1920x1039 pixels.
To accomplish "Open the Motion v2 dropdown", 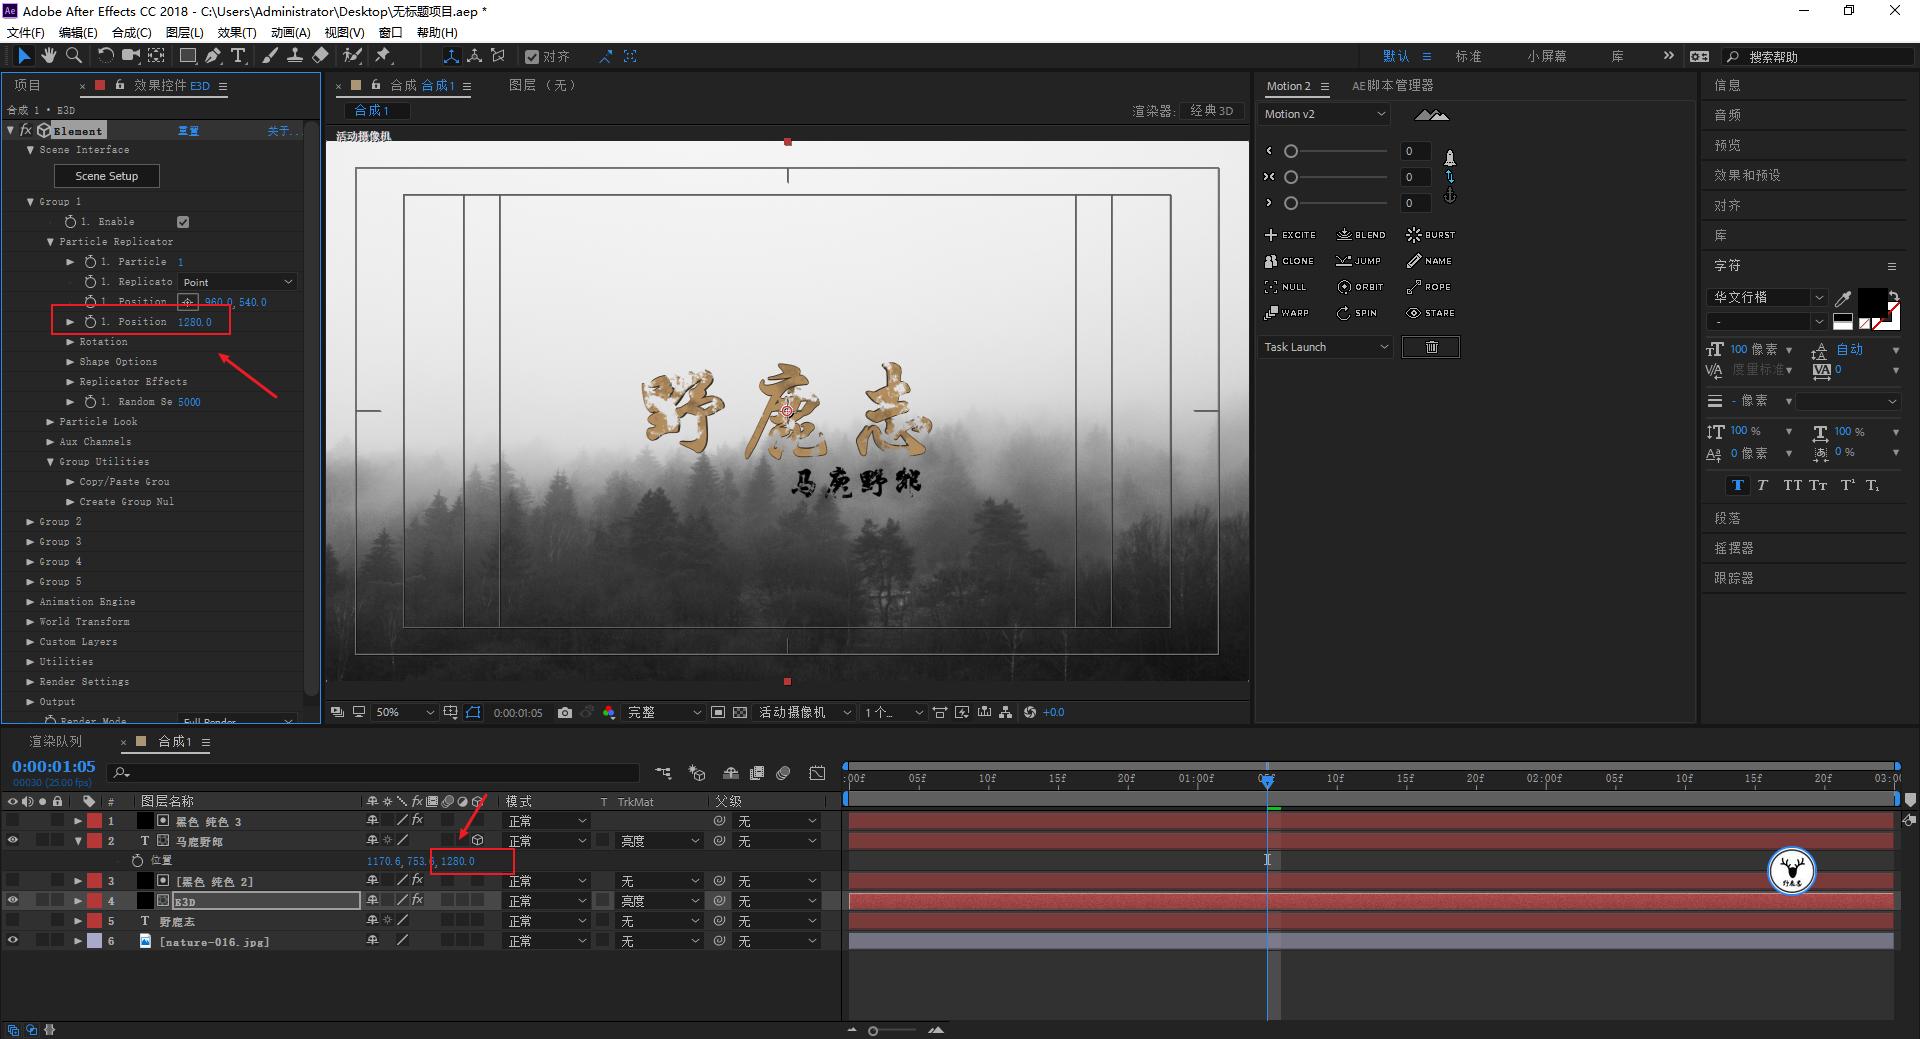I will (1324, 114).
